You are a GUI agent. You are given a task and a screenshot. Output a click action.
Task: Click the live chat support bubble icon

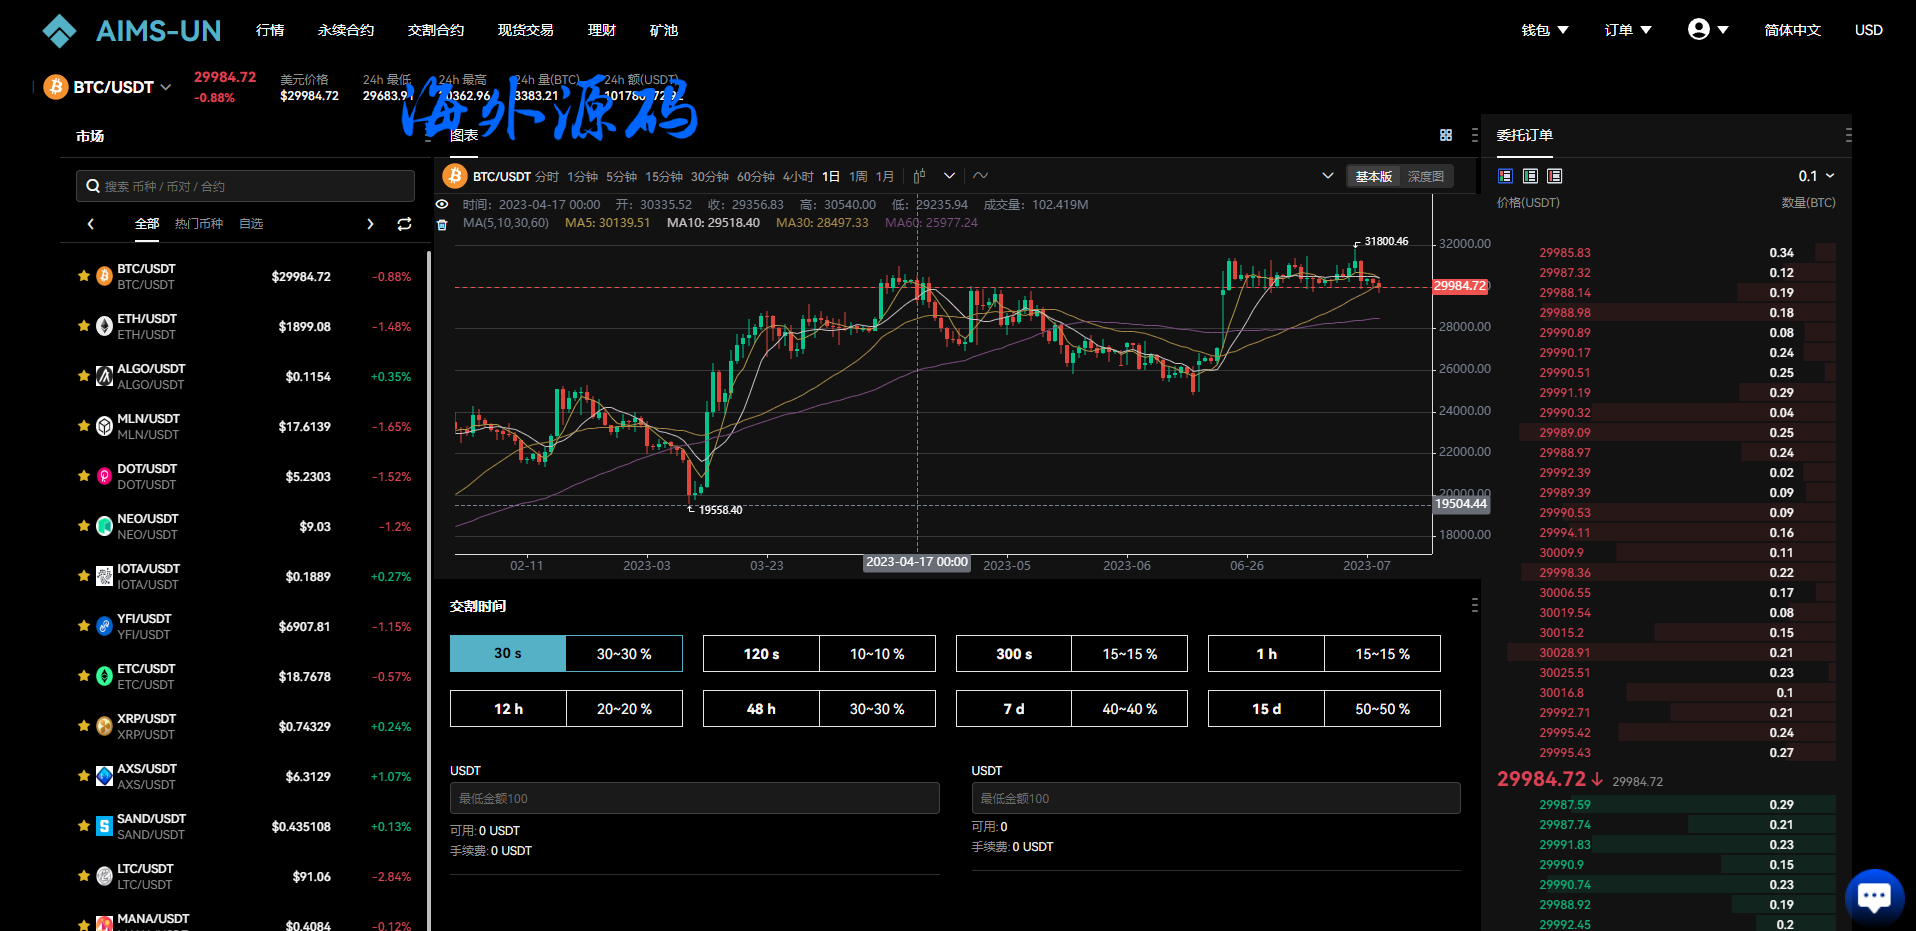(1873, 895)
